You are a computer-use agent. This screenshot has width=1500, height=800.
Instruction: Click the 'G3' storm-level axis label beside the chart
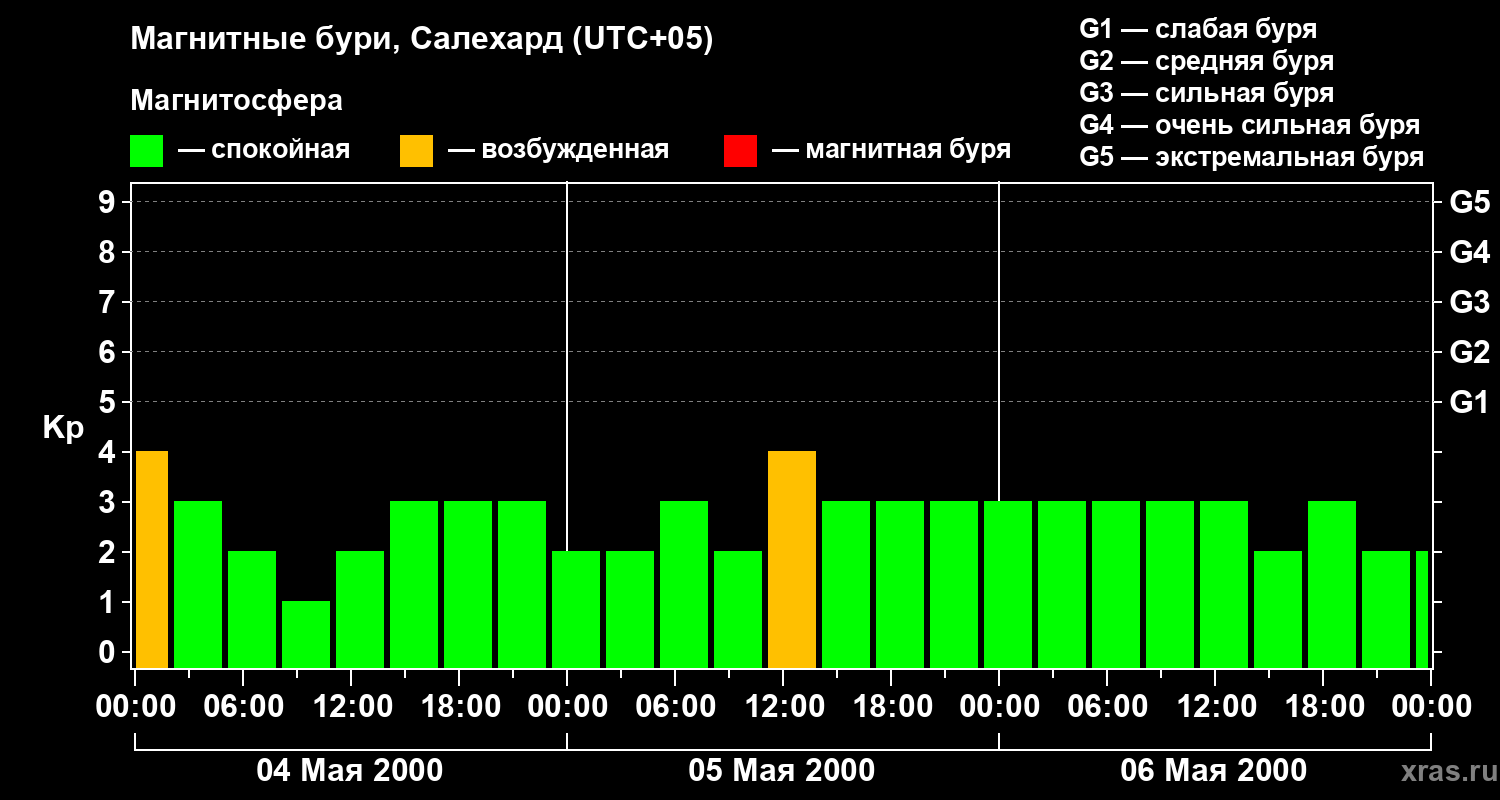click(1470, 302)
